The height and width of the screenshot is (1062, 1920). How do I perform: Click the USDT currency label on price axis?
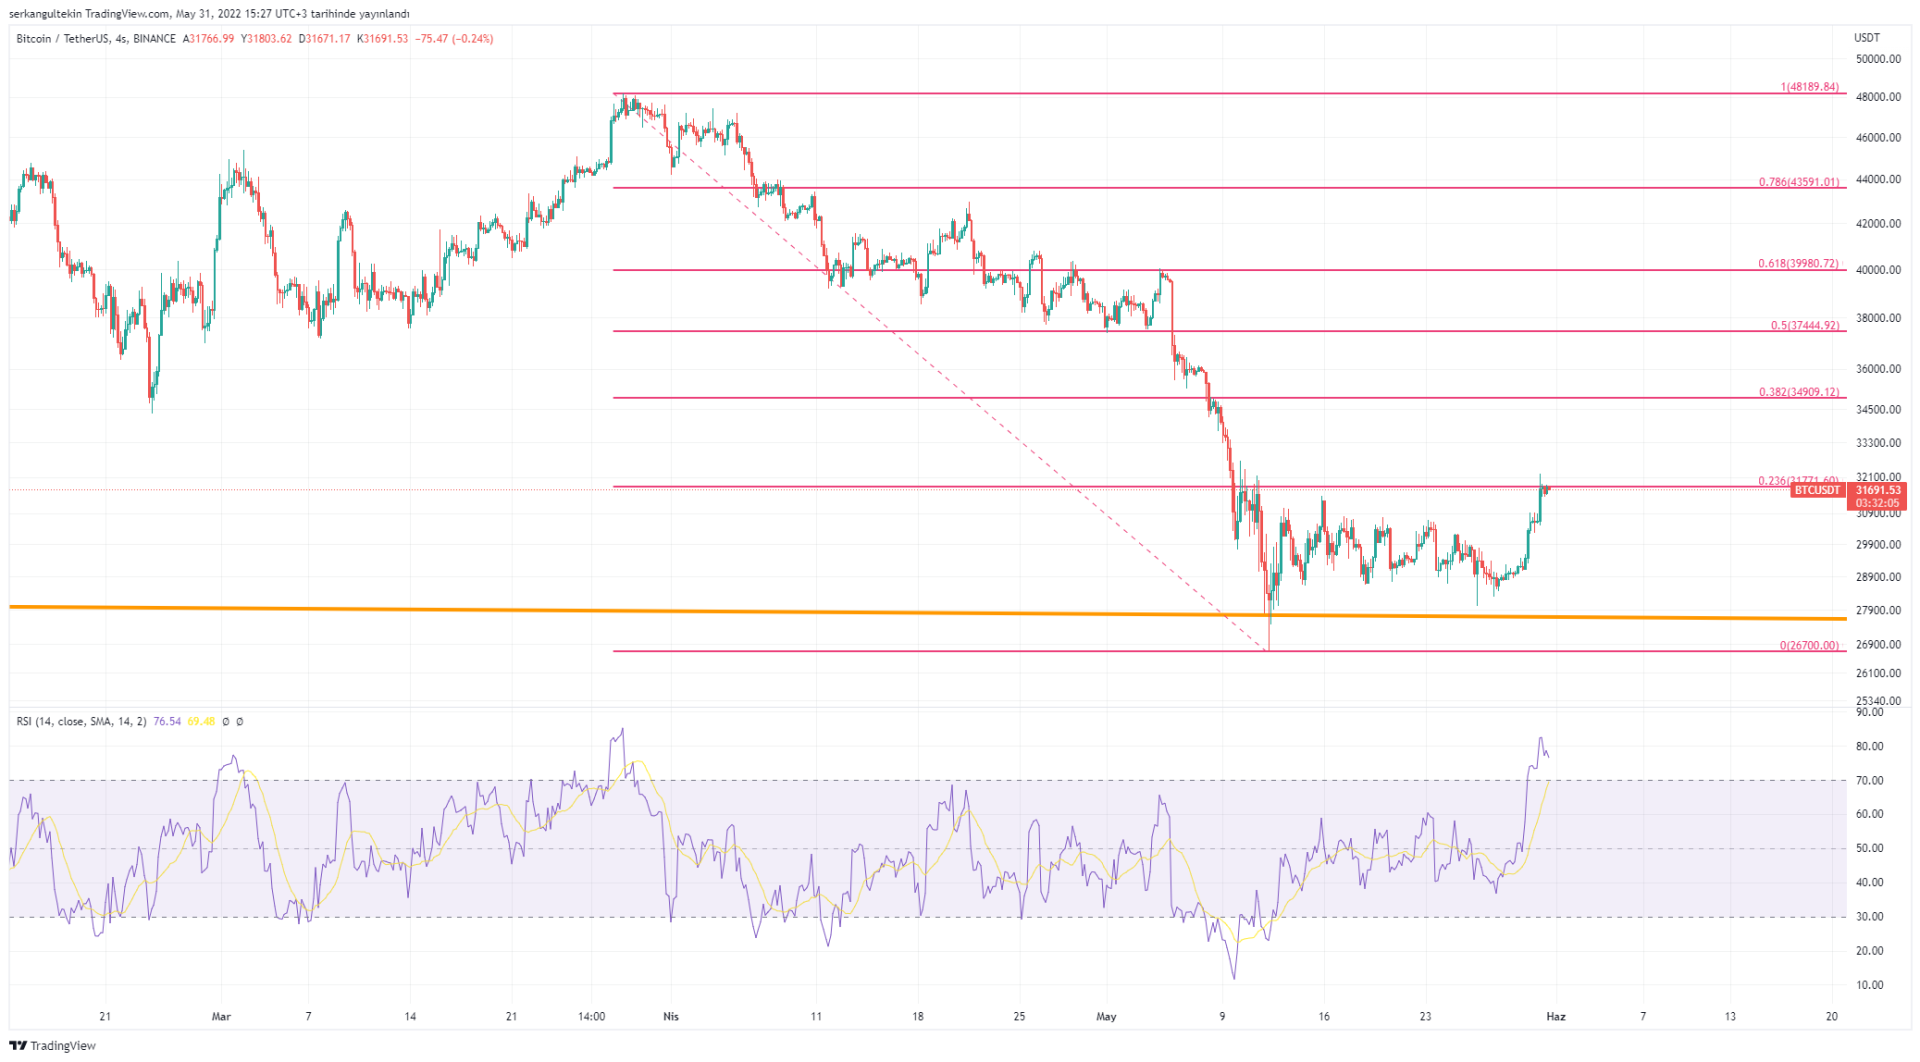(x=1866, y=38)
